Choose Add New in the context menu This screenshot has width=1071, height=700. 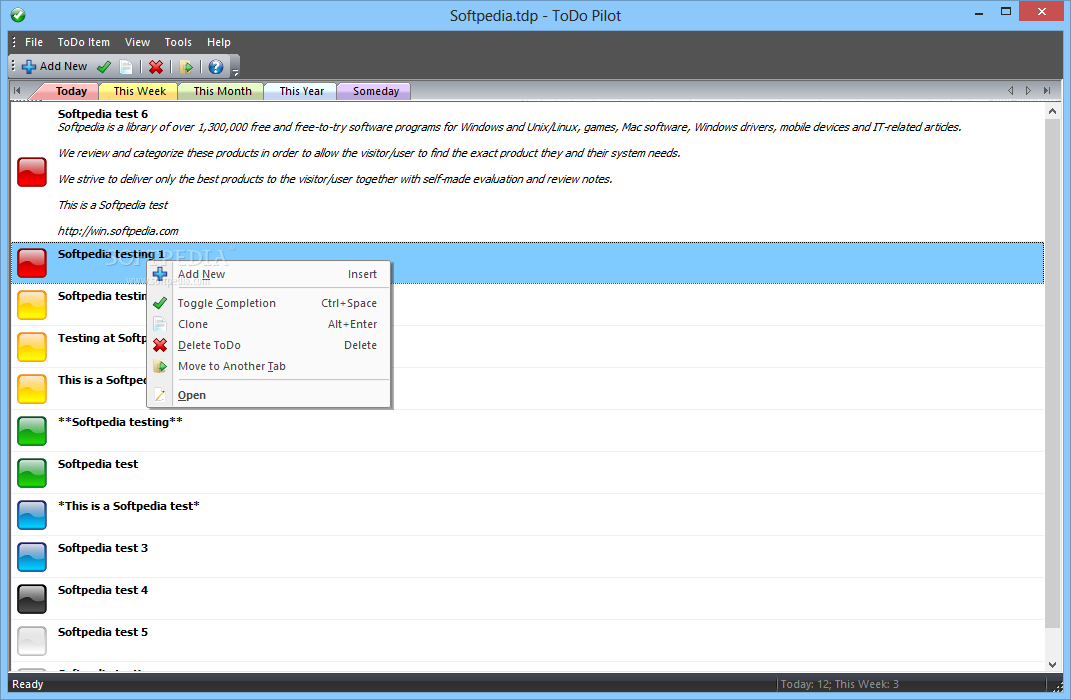(x=269, y=274)
